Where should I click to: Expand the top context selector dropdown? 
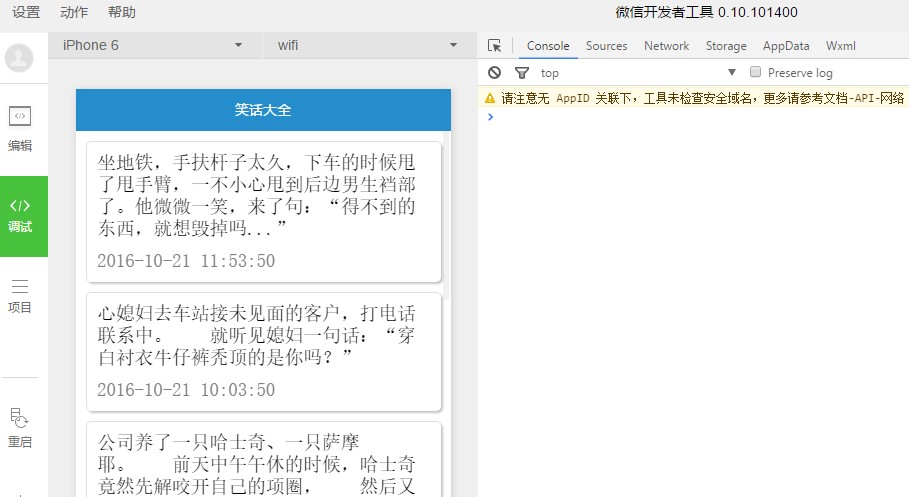pos(638,73)
